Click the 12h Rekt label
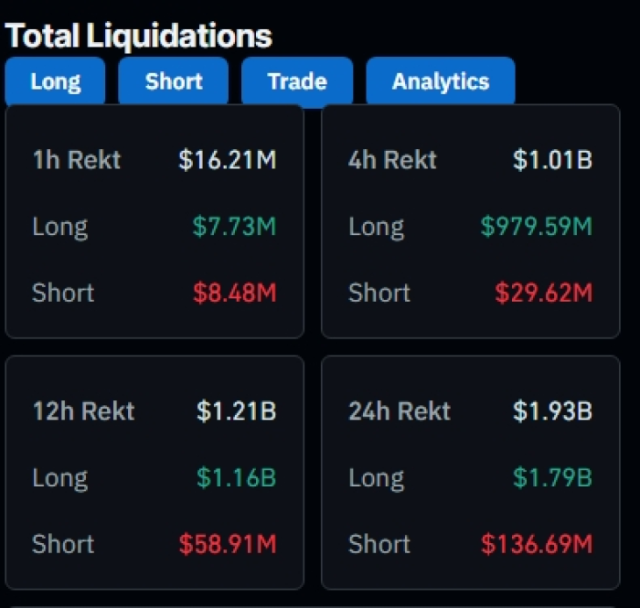Viewport: 640px width, 608px height. coord(83,411)
